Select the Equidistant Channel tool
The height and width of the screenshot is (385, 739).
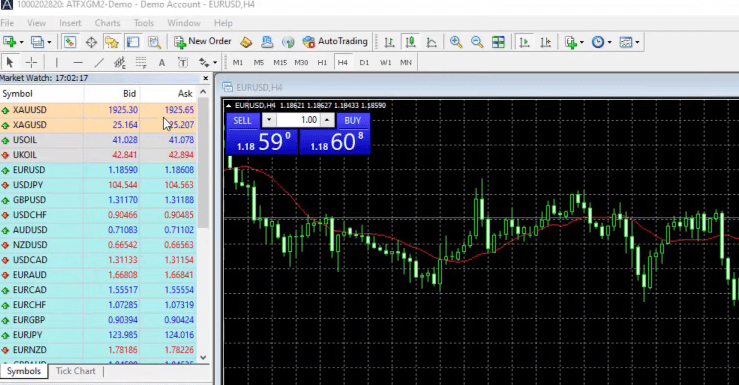coord(120,62)
